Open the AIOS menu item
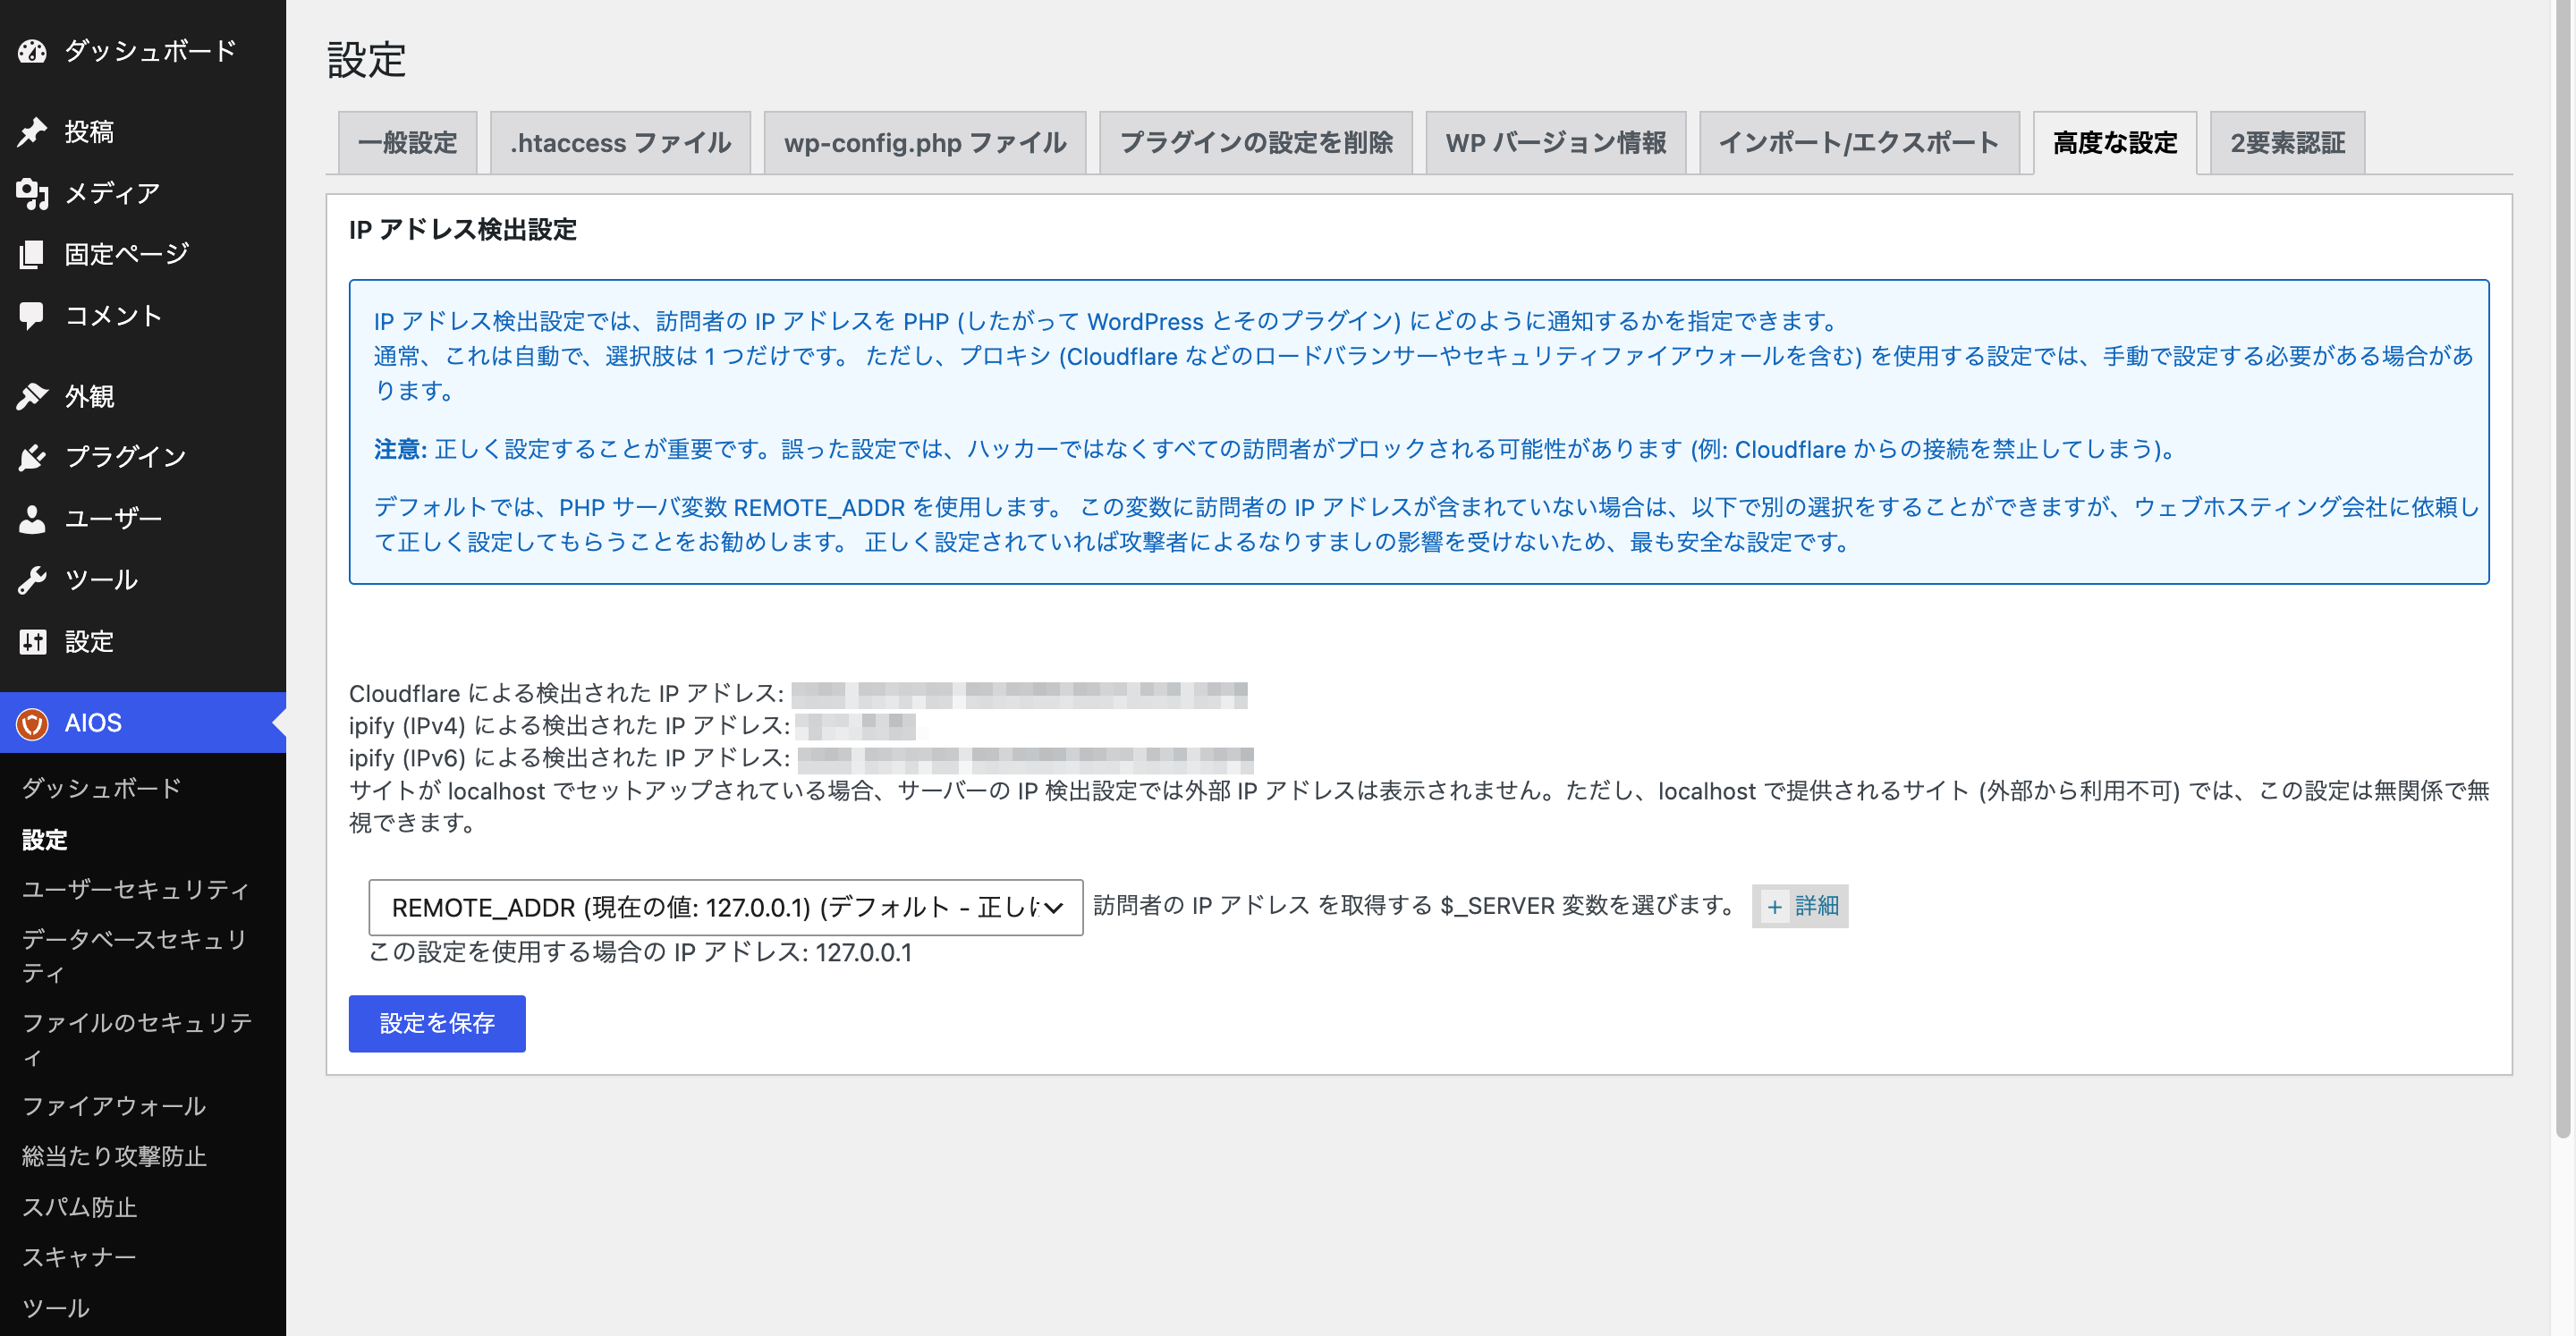Screen dimensions: 2576x1336 click(143, 723)
